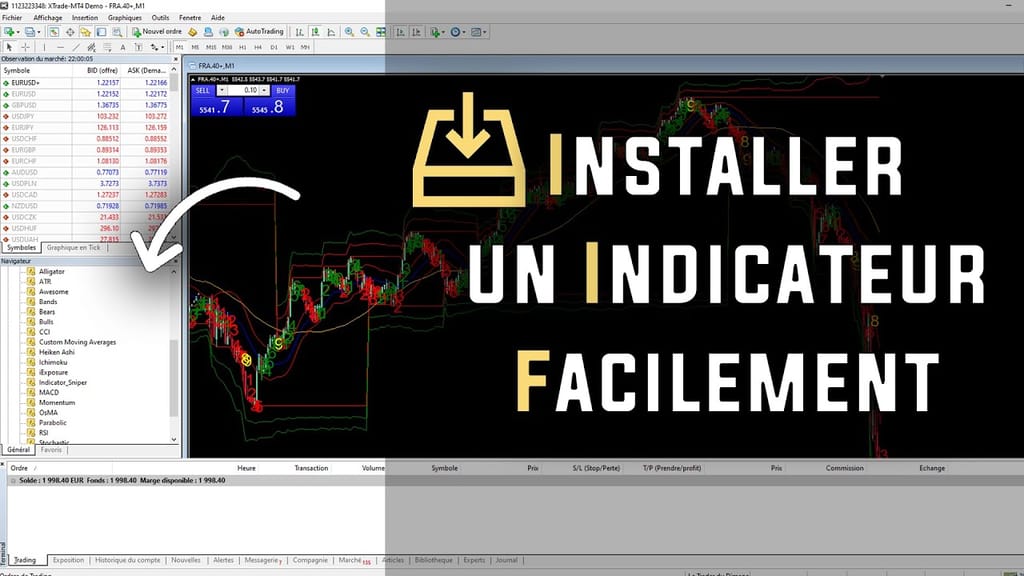
Task: Close the Navigateur panel
Action: coord(175,261)
